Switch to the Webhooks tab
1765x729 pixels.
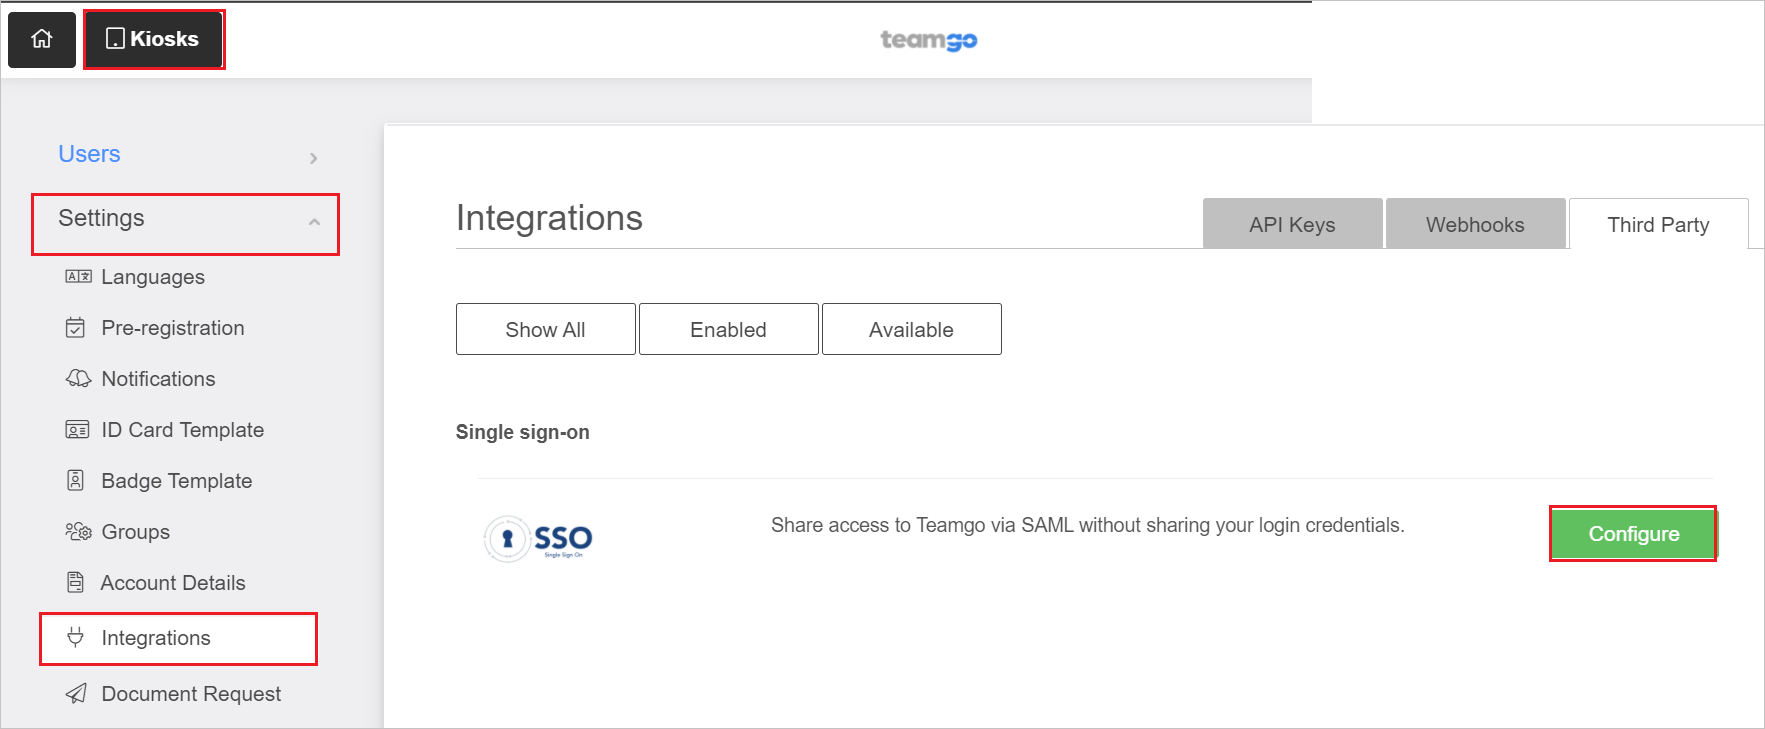[1475, 224]
